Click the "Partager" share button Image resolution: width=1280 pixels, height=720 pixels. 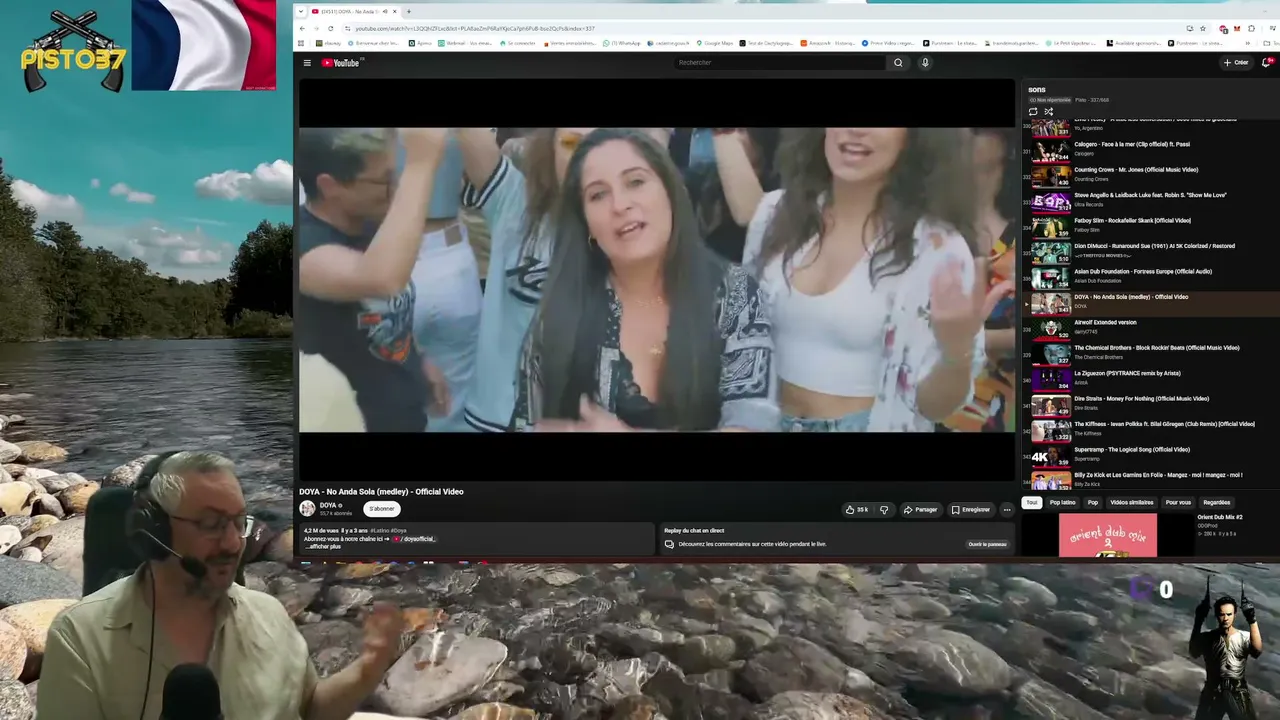coord(921,510)
